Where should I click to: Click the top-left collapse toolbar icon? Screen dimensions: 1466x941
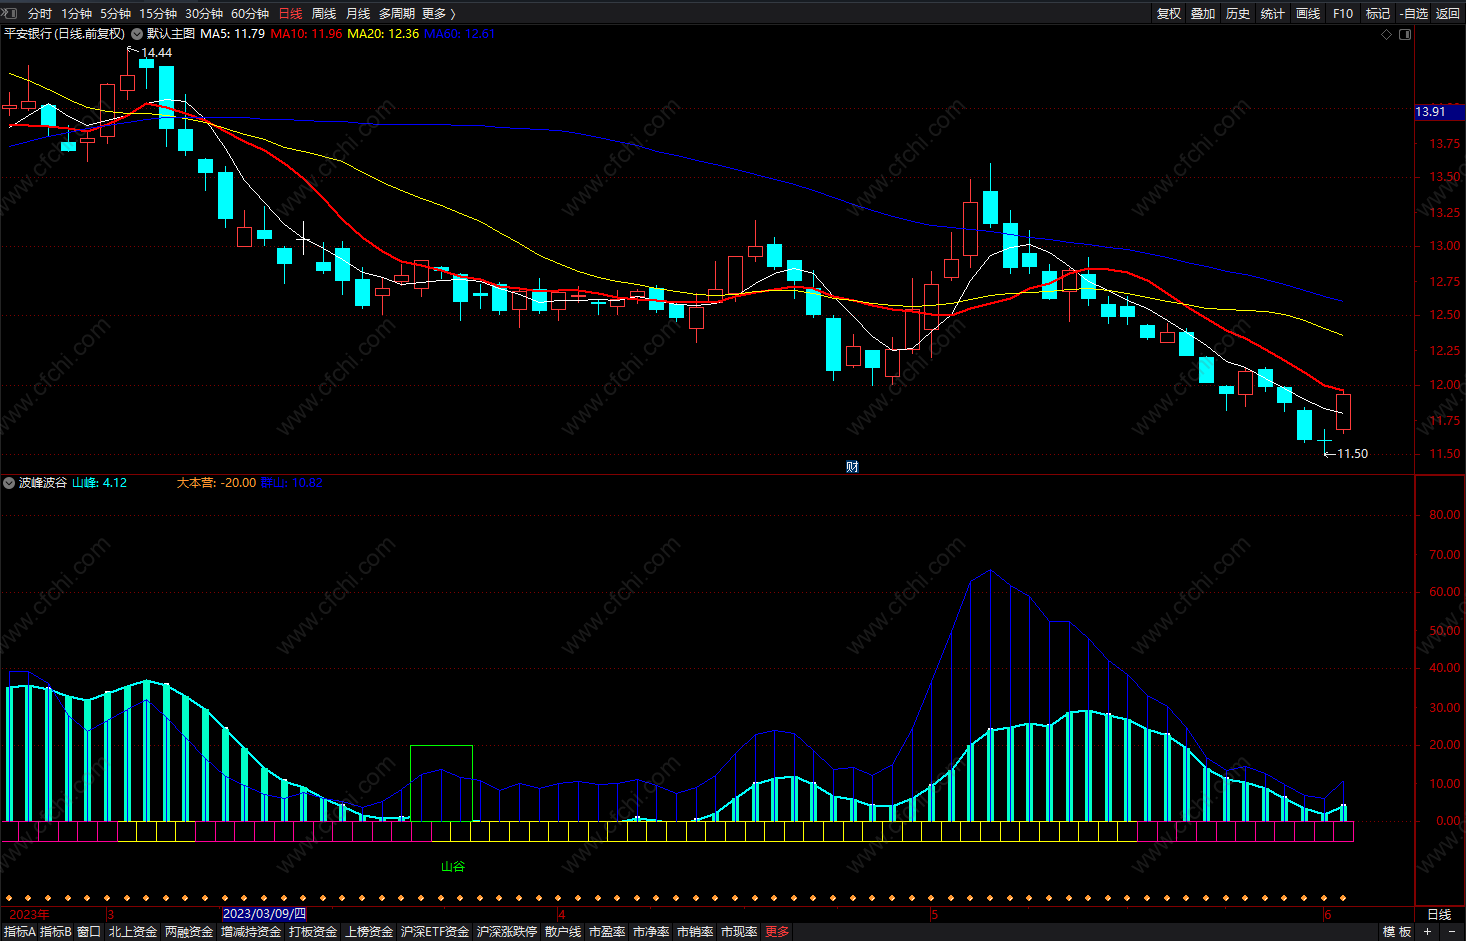click(10, 13)
